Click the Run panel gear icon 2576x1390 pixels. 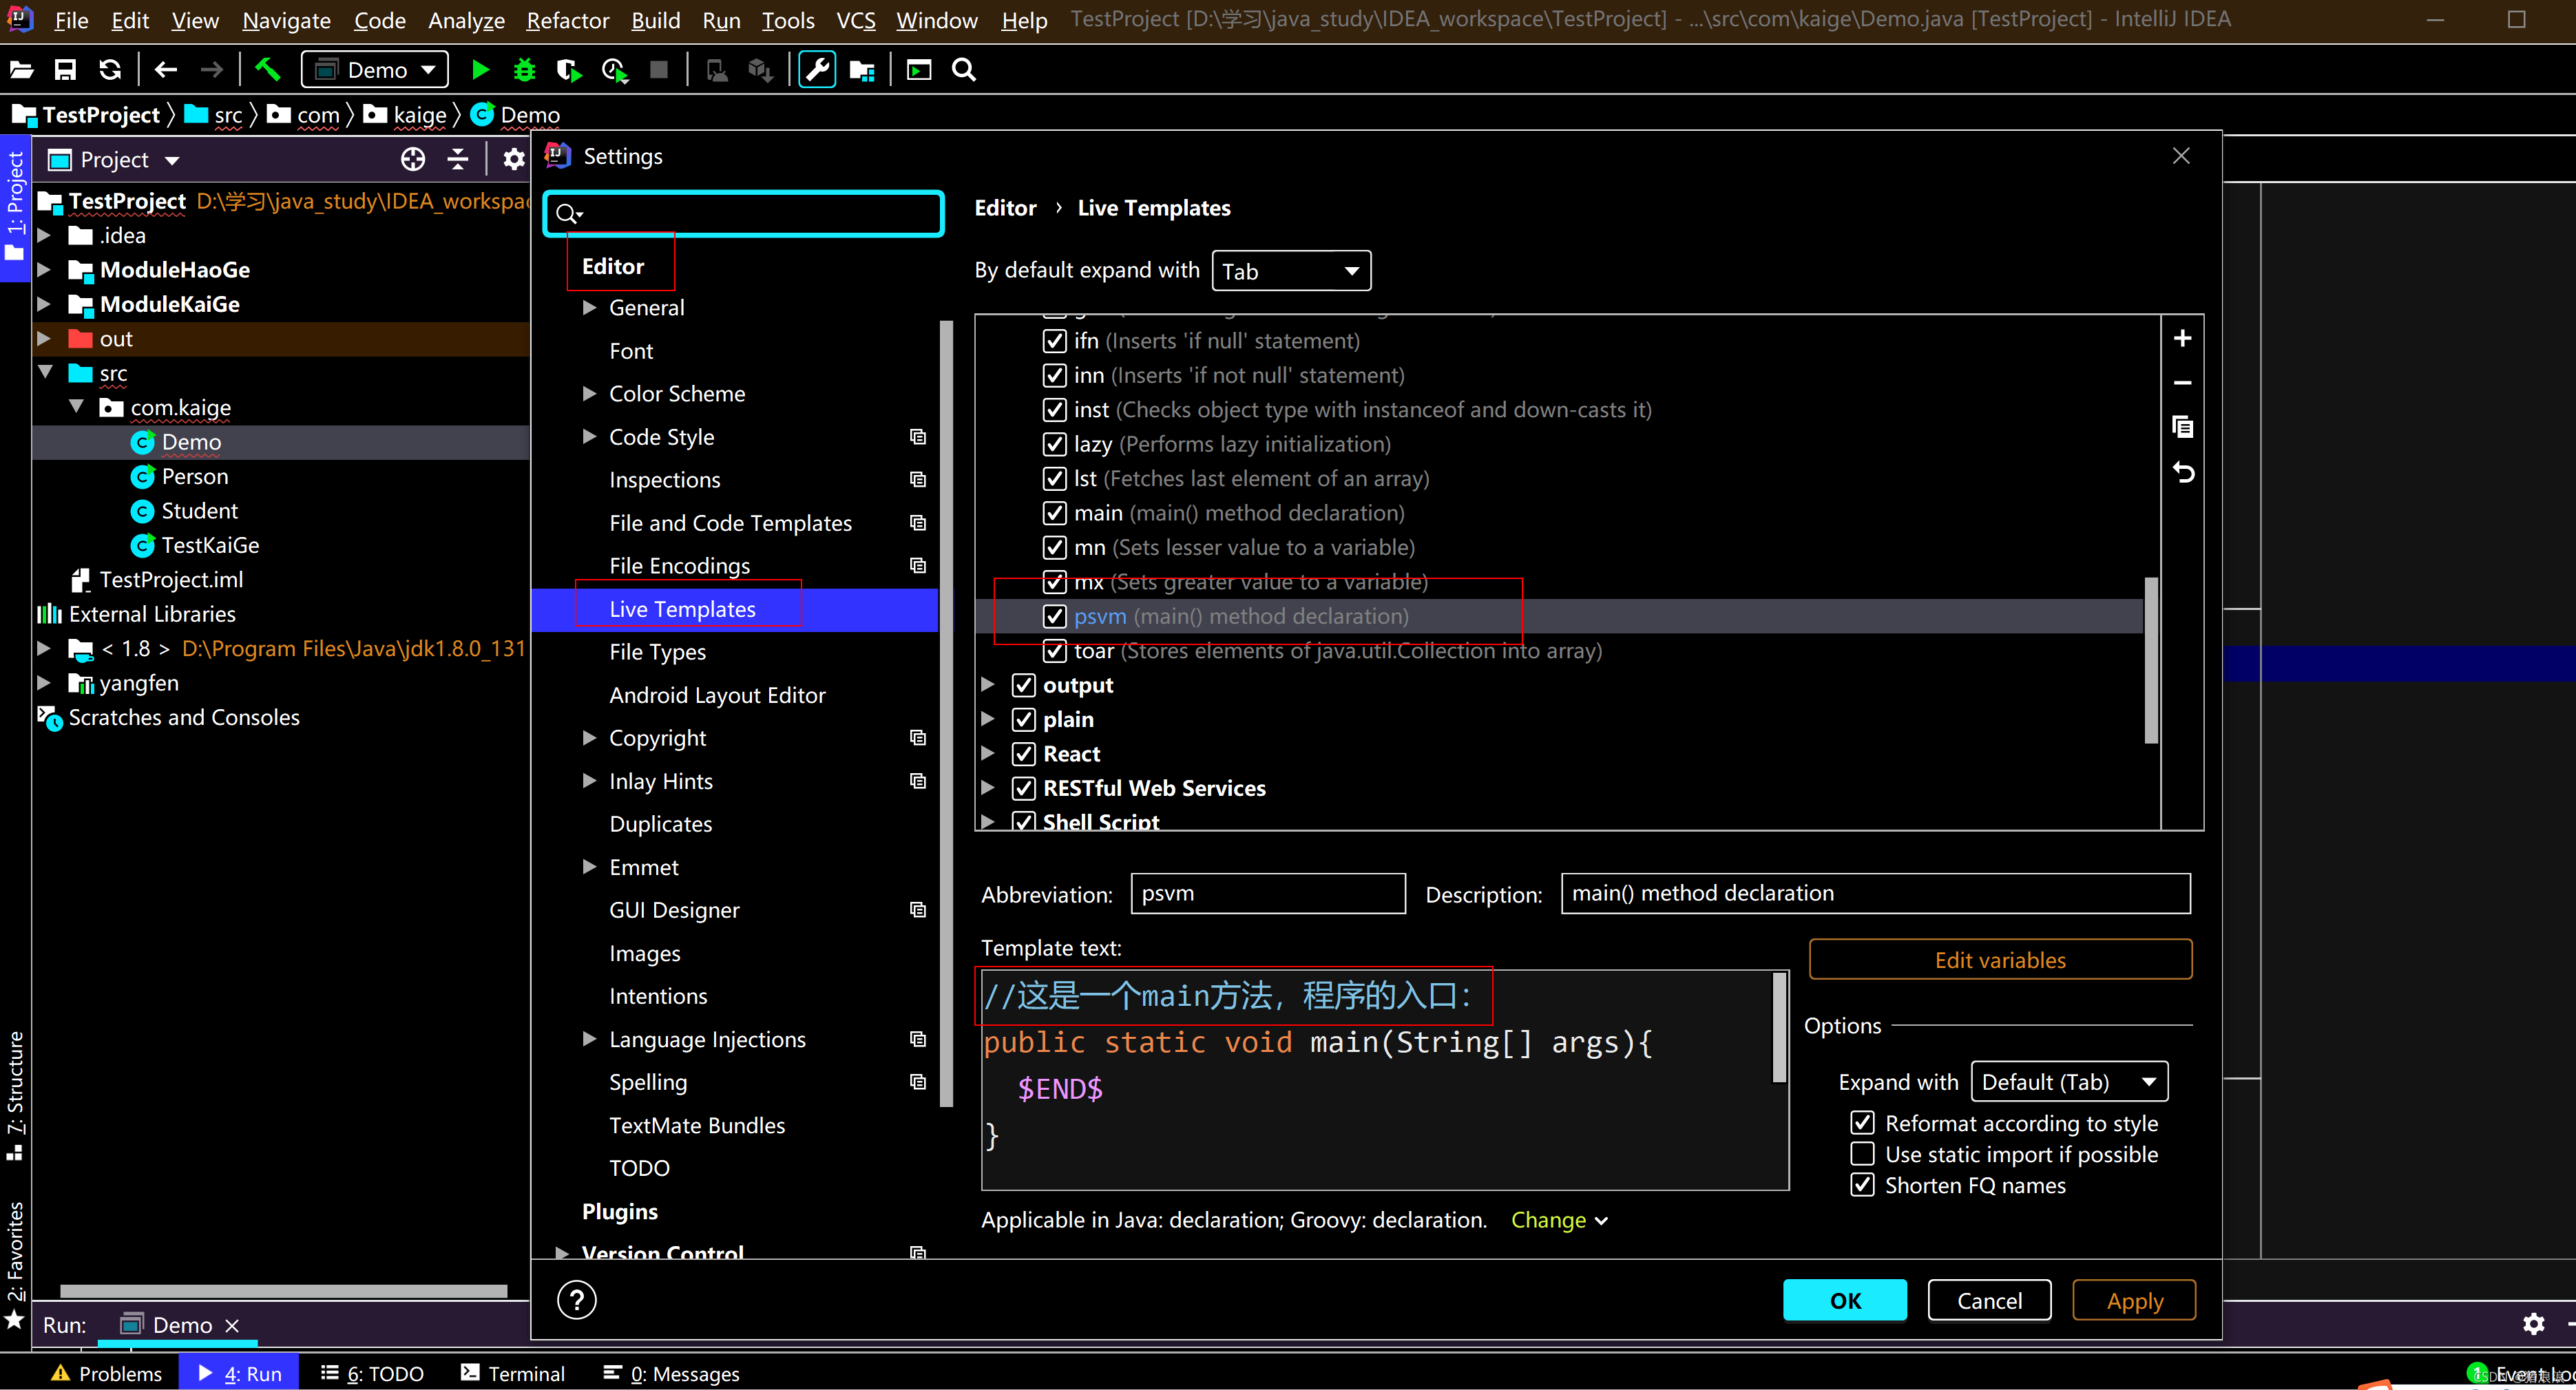coord(2533,1324)
